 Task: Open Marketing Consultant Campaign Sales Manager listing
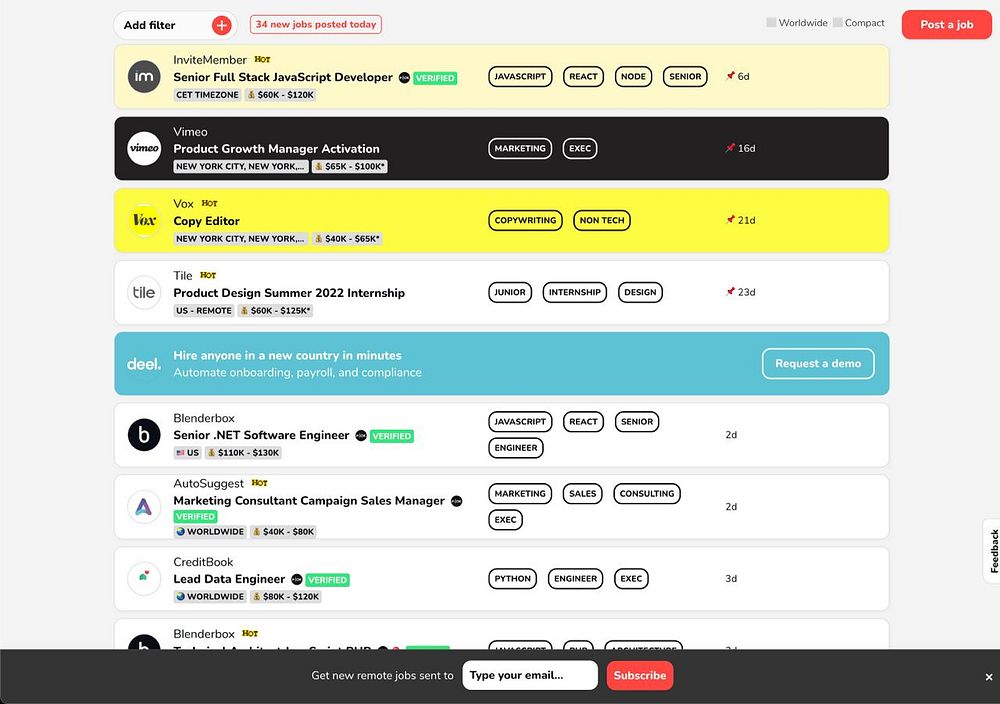point(309,501)
